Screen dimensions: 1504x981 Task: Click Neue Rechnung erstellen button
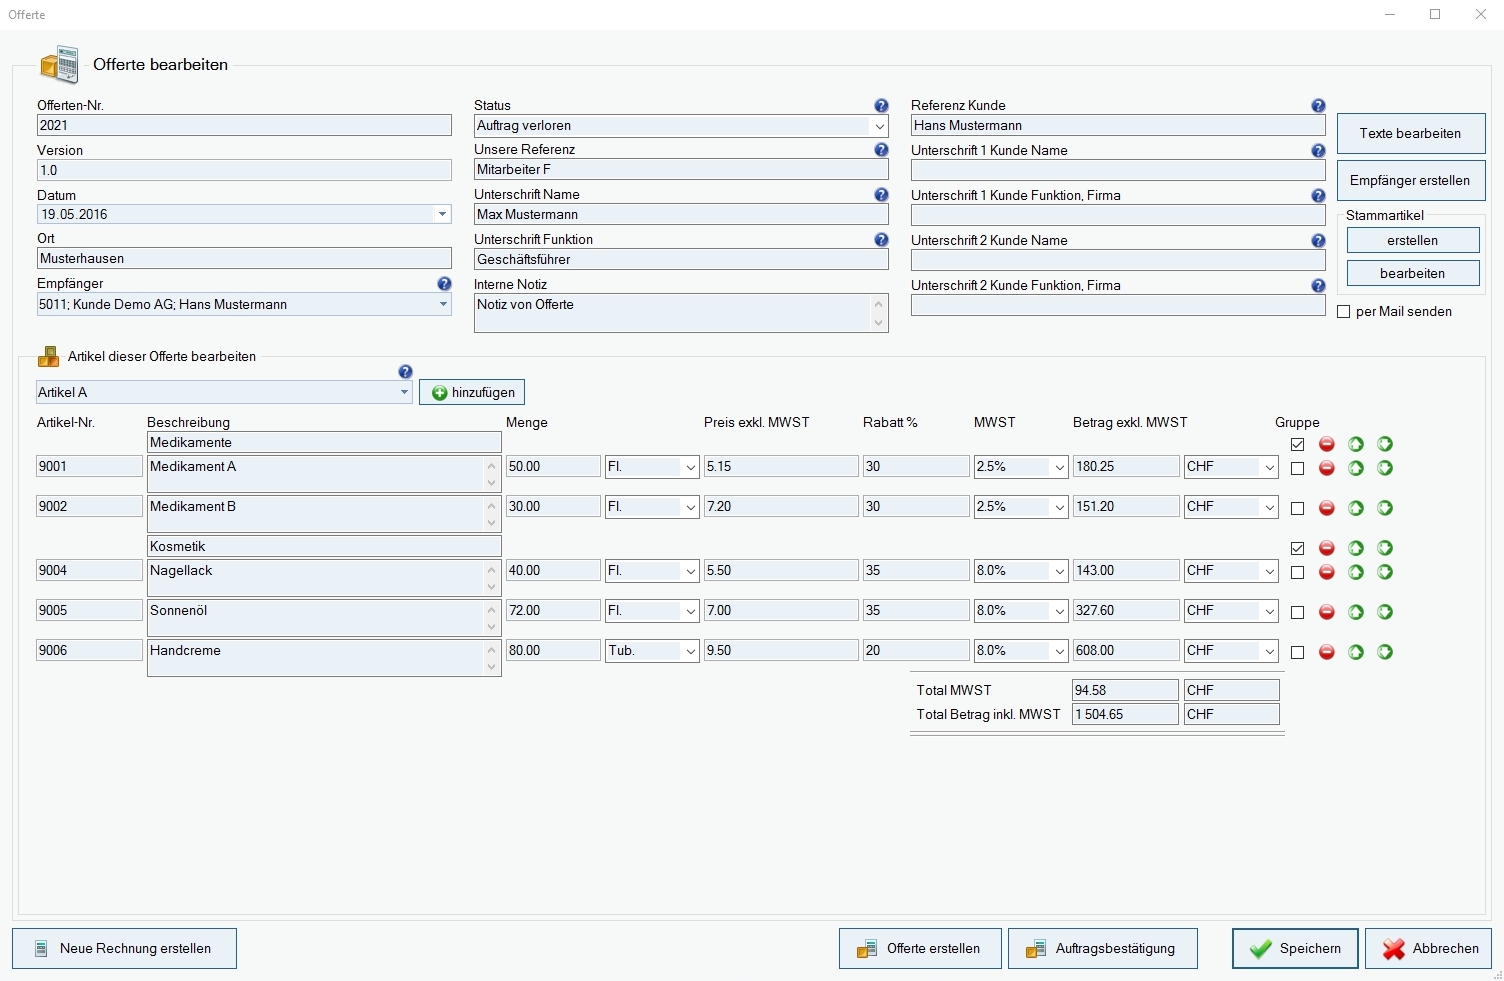pos(124,949)
